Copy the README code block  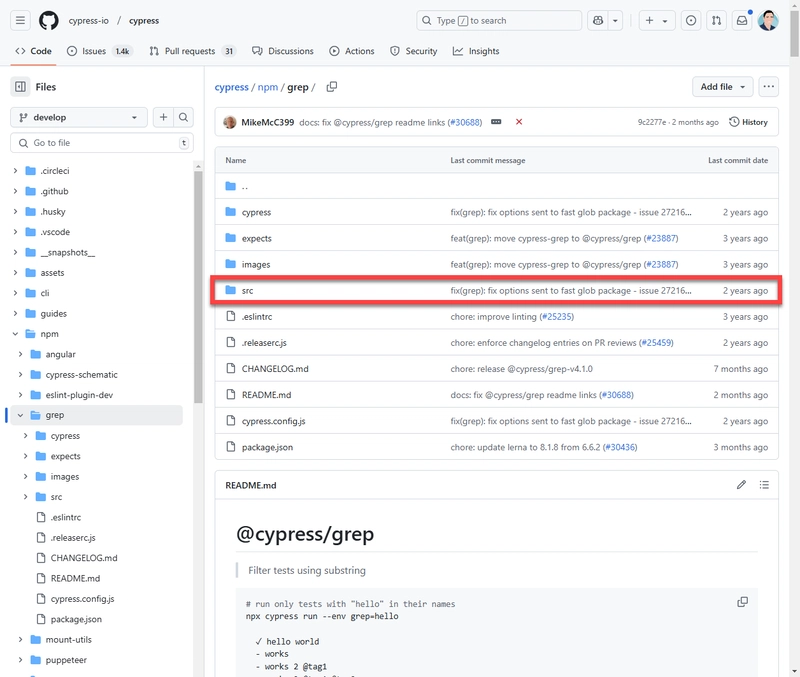point(742,602)
